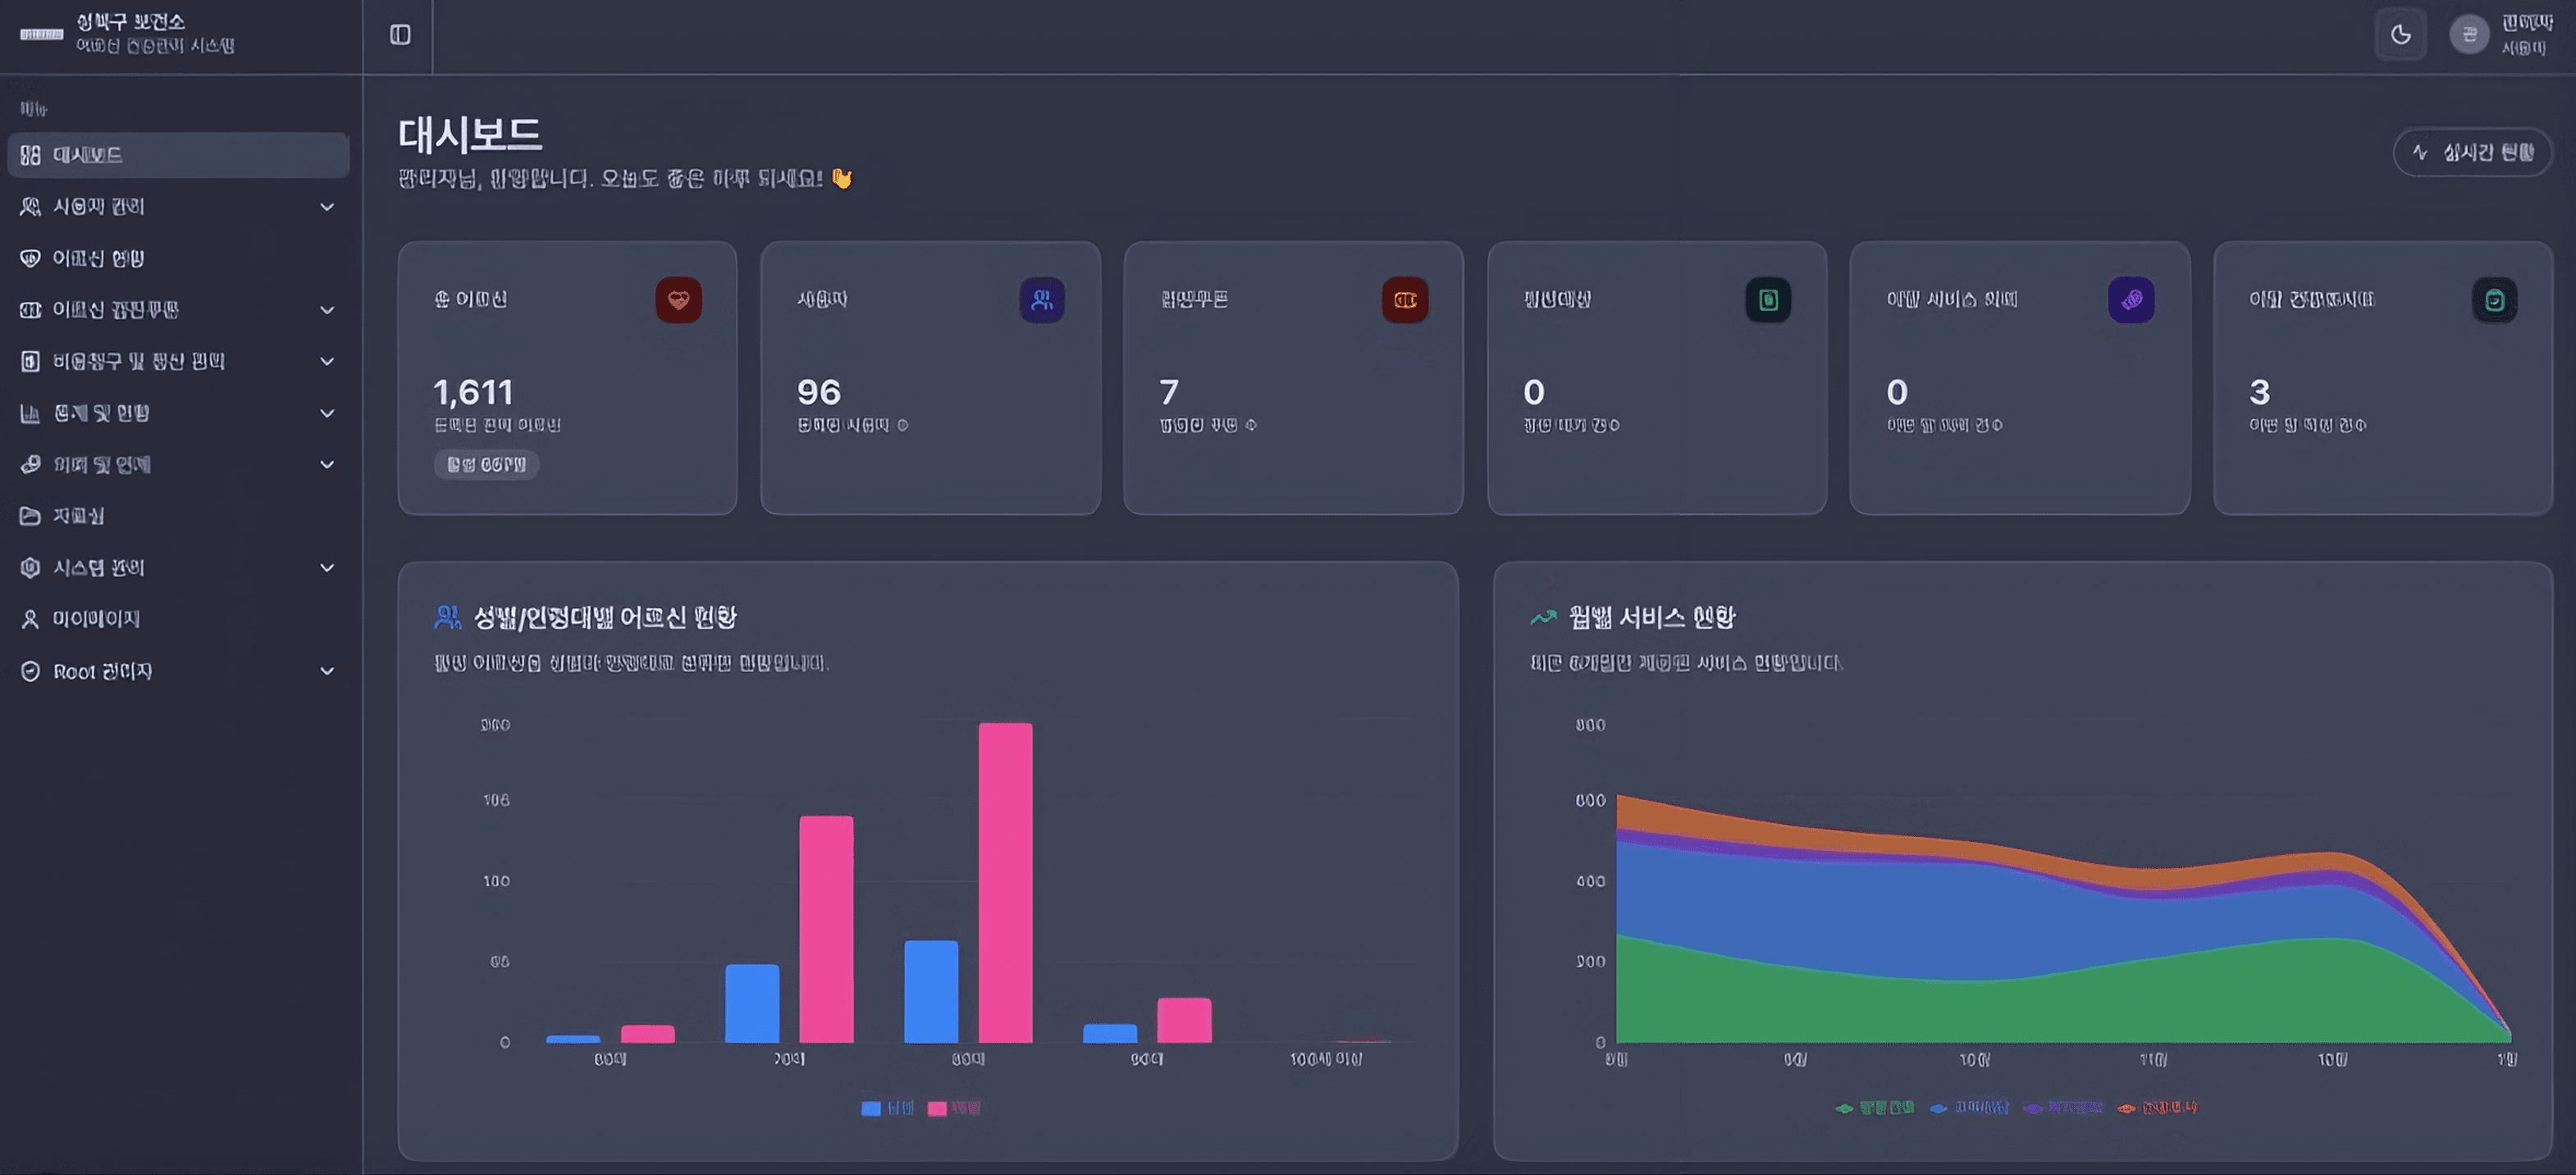Click the sidebar collapse panel icon

coord(400,35)
